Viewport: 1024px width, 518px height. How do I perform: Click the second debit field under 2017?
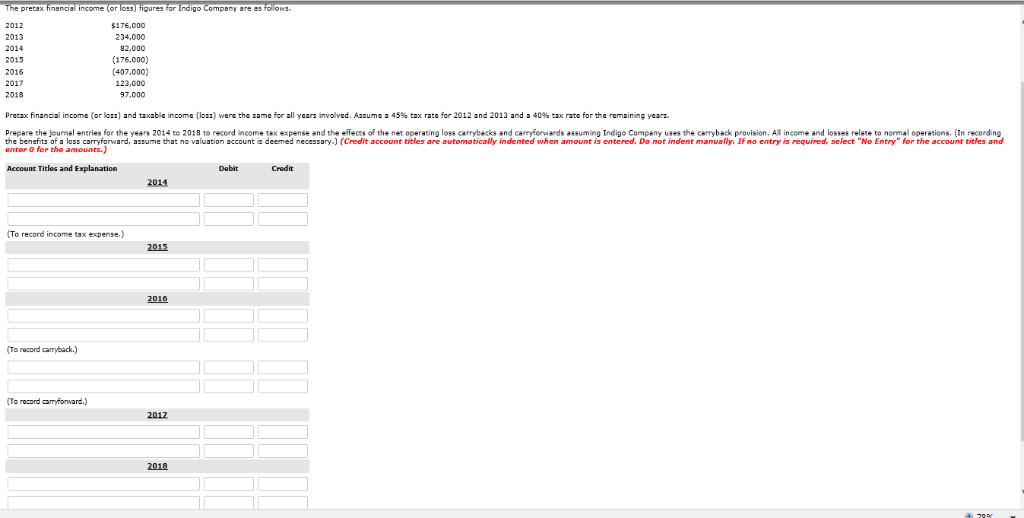[229, 451]
